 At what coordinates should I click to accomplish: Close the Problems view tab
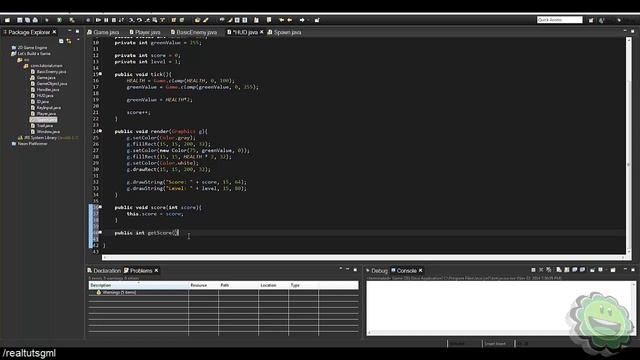click(x=156, y=271)
